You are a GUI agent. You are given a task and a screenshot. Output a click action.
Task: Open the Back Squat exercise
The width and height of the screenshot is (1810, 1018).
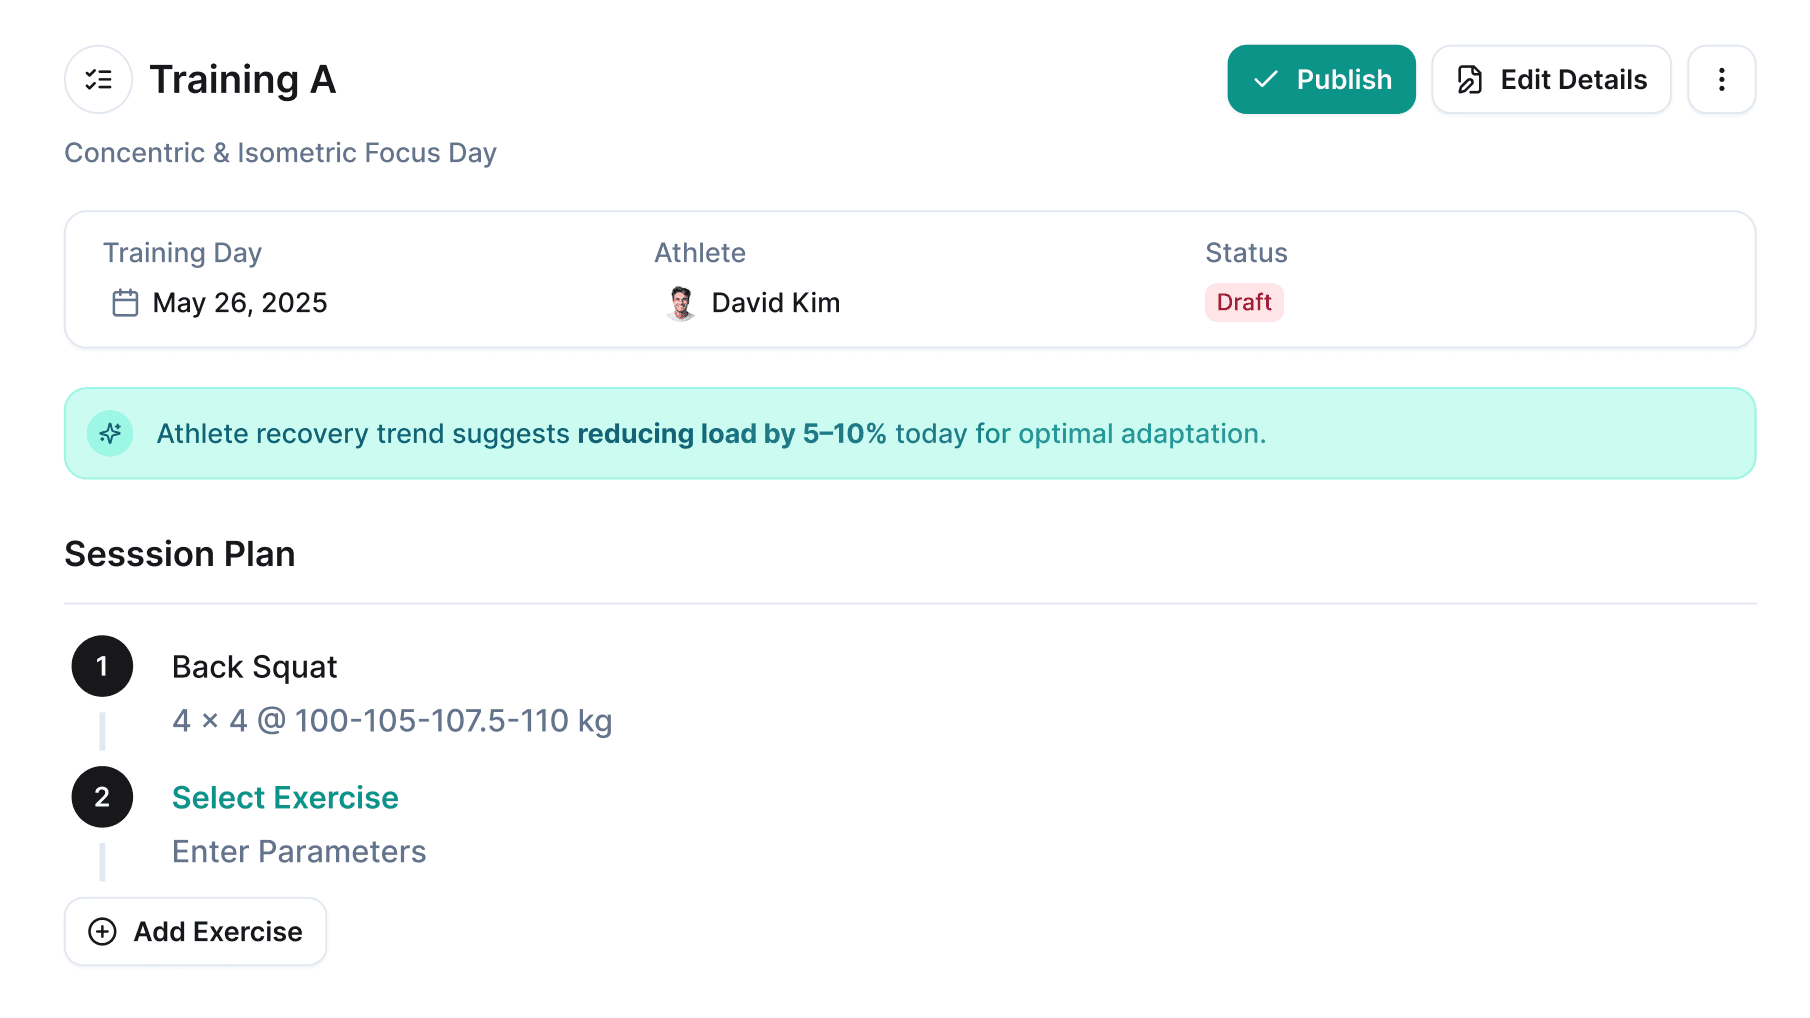click(254, 666)
